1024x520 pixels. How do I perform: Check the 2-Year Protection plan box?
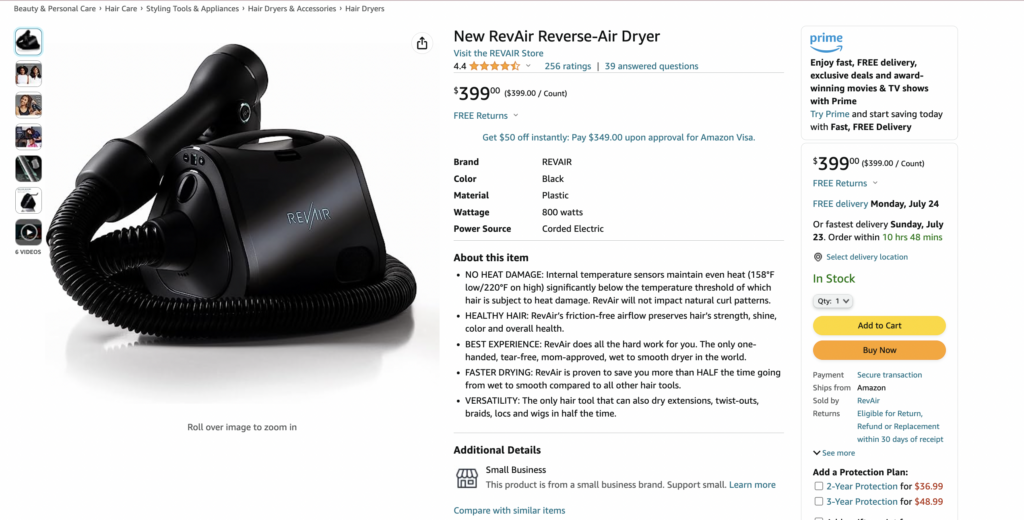[x=818, y=486]
